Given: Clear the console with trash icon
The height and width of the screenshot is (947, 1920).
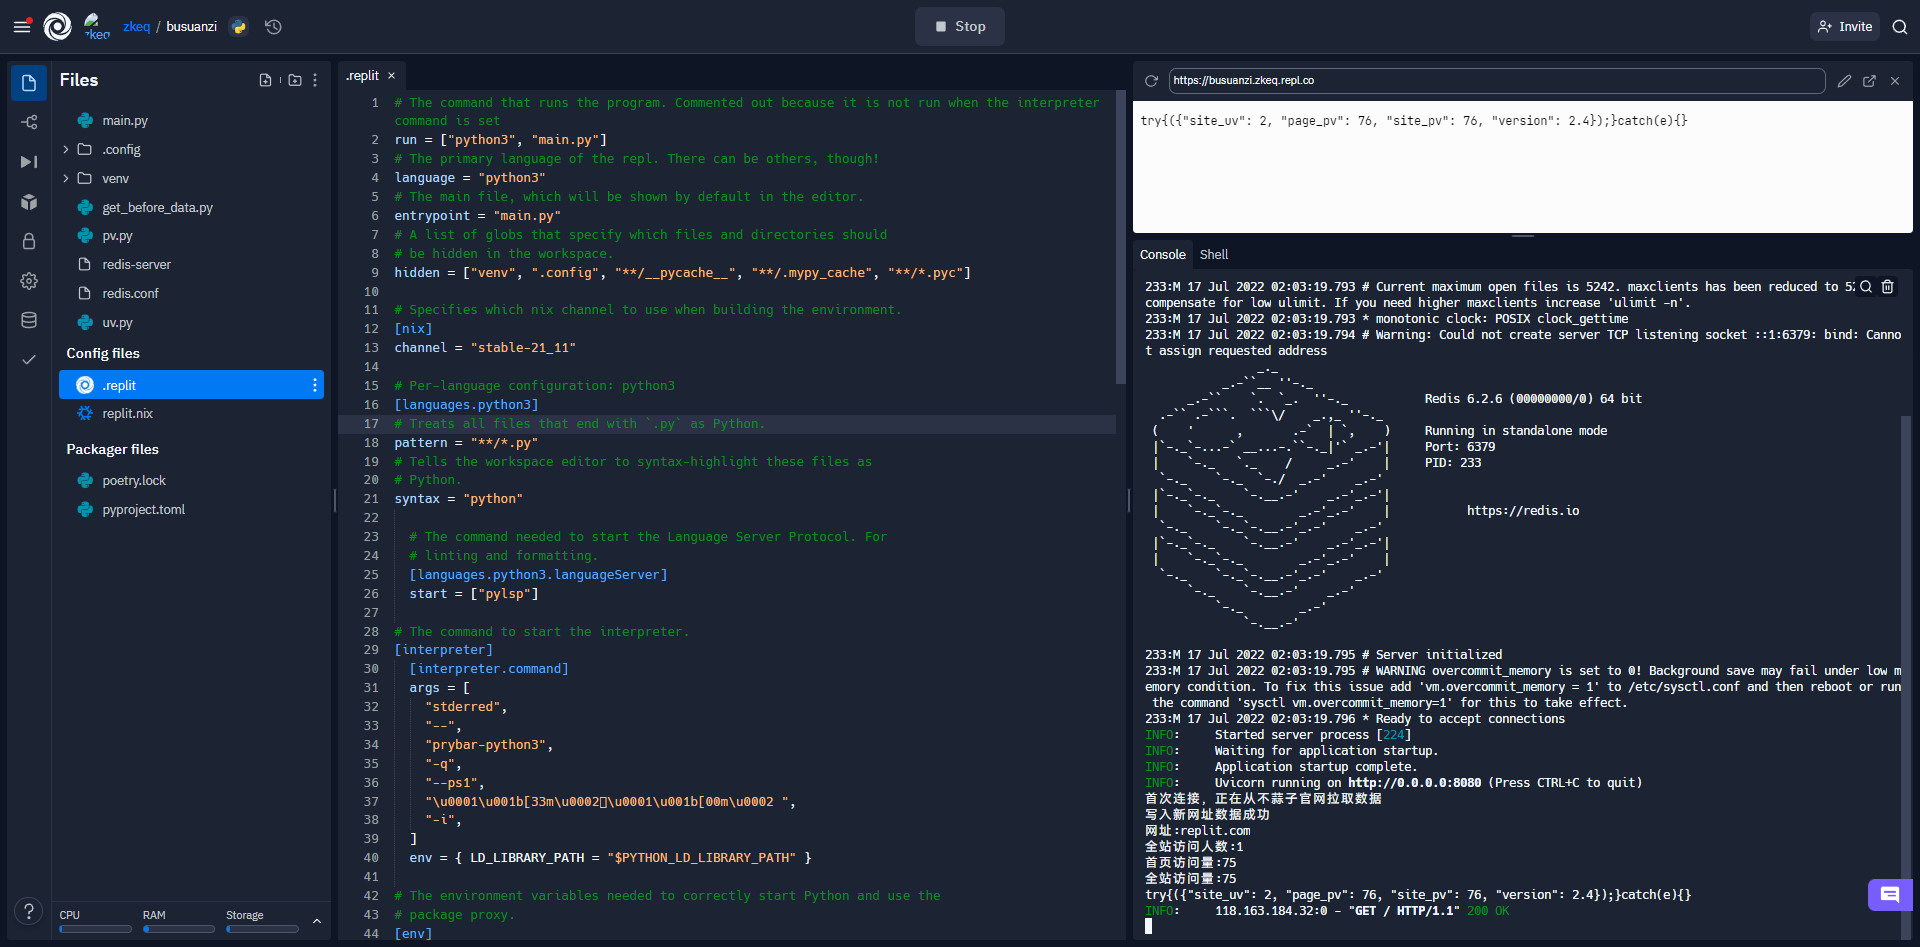Looking at the screenshot, I should (1889, 287).
